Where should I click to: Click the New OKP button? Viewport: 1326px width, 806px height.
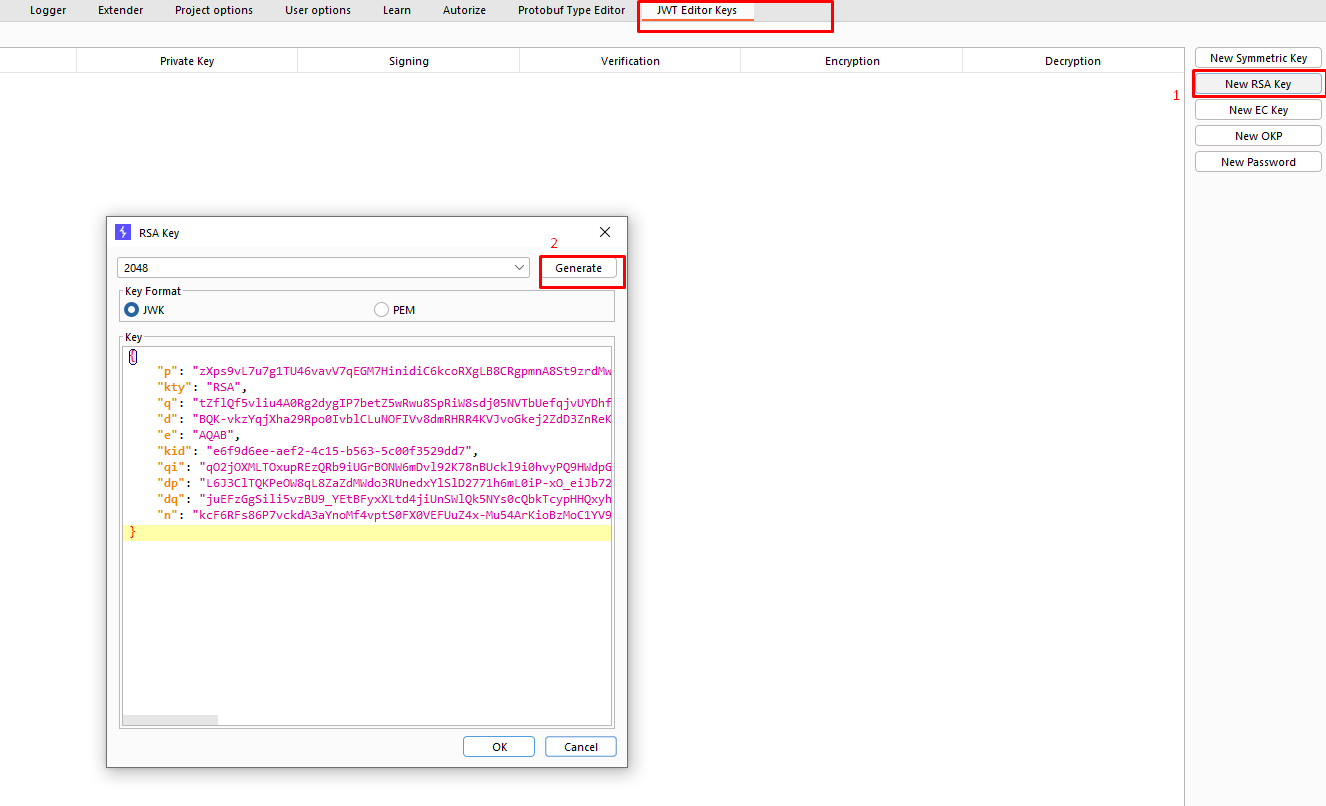(1258, 136)
